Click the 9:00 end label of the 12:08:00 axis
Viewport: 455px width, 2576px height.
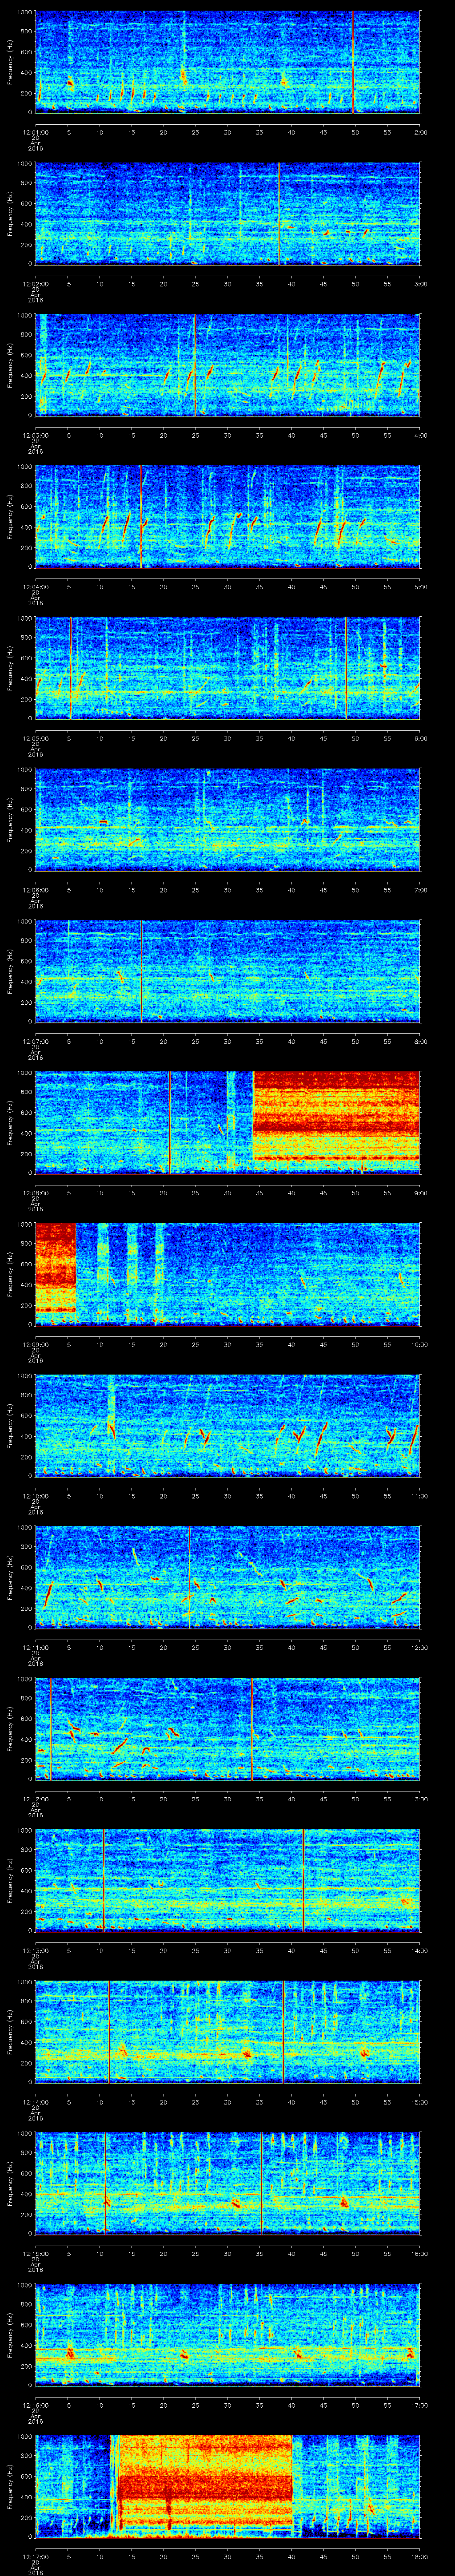click(x=420, y=1192)
